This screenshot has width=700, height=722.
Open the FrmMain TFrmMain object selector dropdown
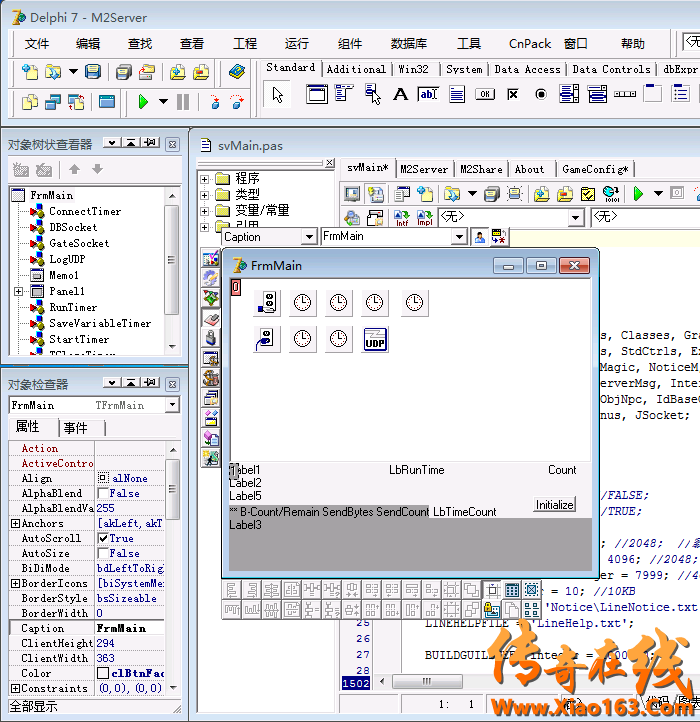point(172,405)
